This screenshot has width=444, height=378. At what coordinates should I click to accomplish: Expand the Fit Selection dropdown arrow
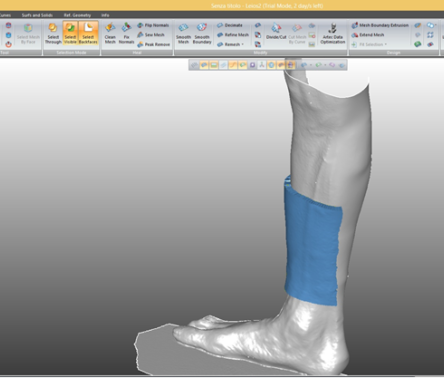point(386,44)
